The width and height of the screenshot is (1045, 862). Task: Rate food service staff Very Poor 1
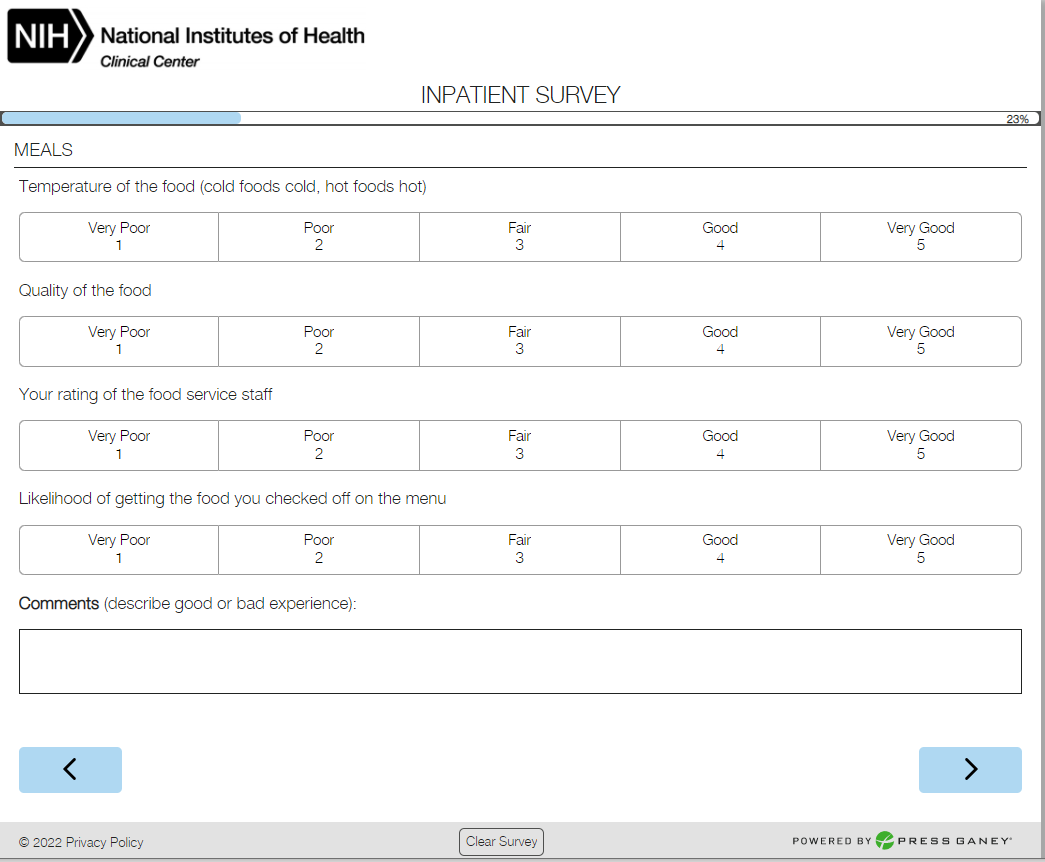click(119, 445)
